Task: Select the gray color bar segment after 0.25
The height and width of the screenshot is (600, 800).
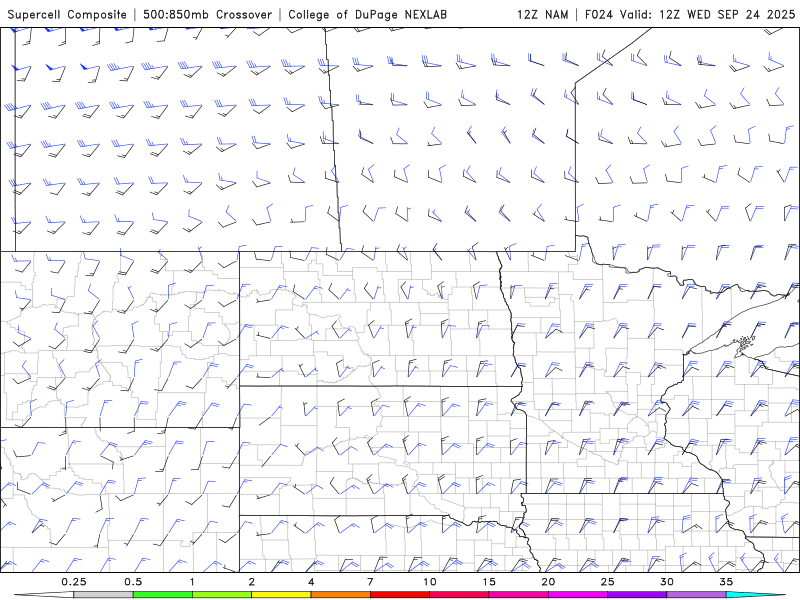Action: [103, 595]
